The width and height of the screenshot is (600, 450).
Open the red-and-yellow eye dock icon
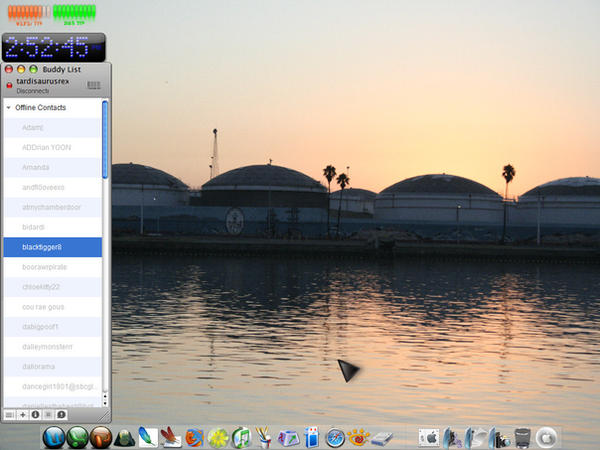point(358,438)
